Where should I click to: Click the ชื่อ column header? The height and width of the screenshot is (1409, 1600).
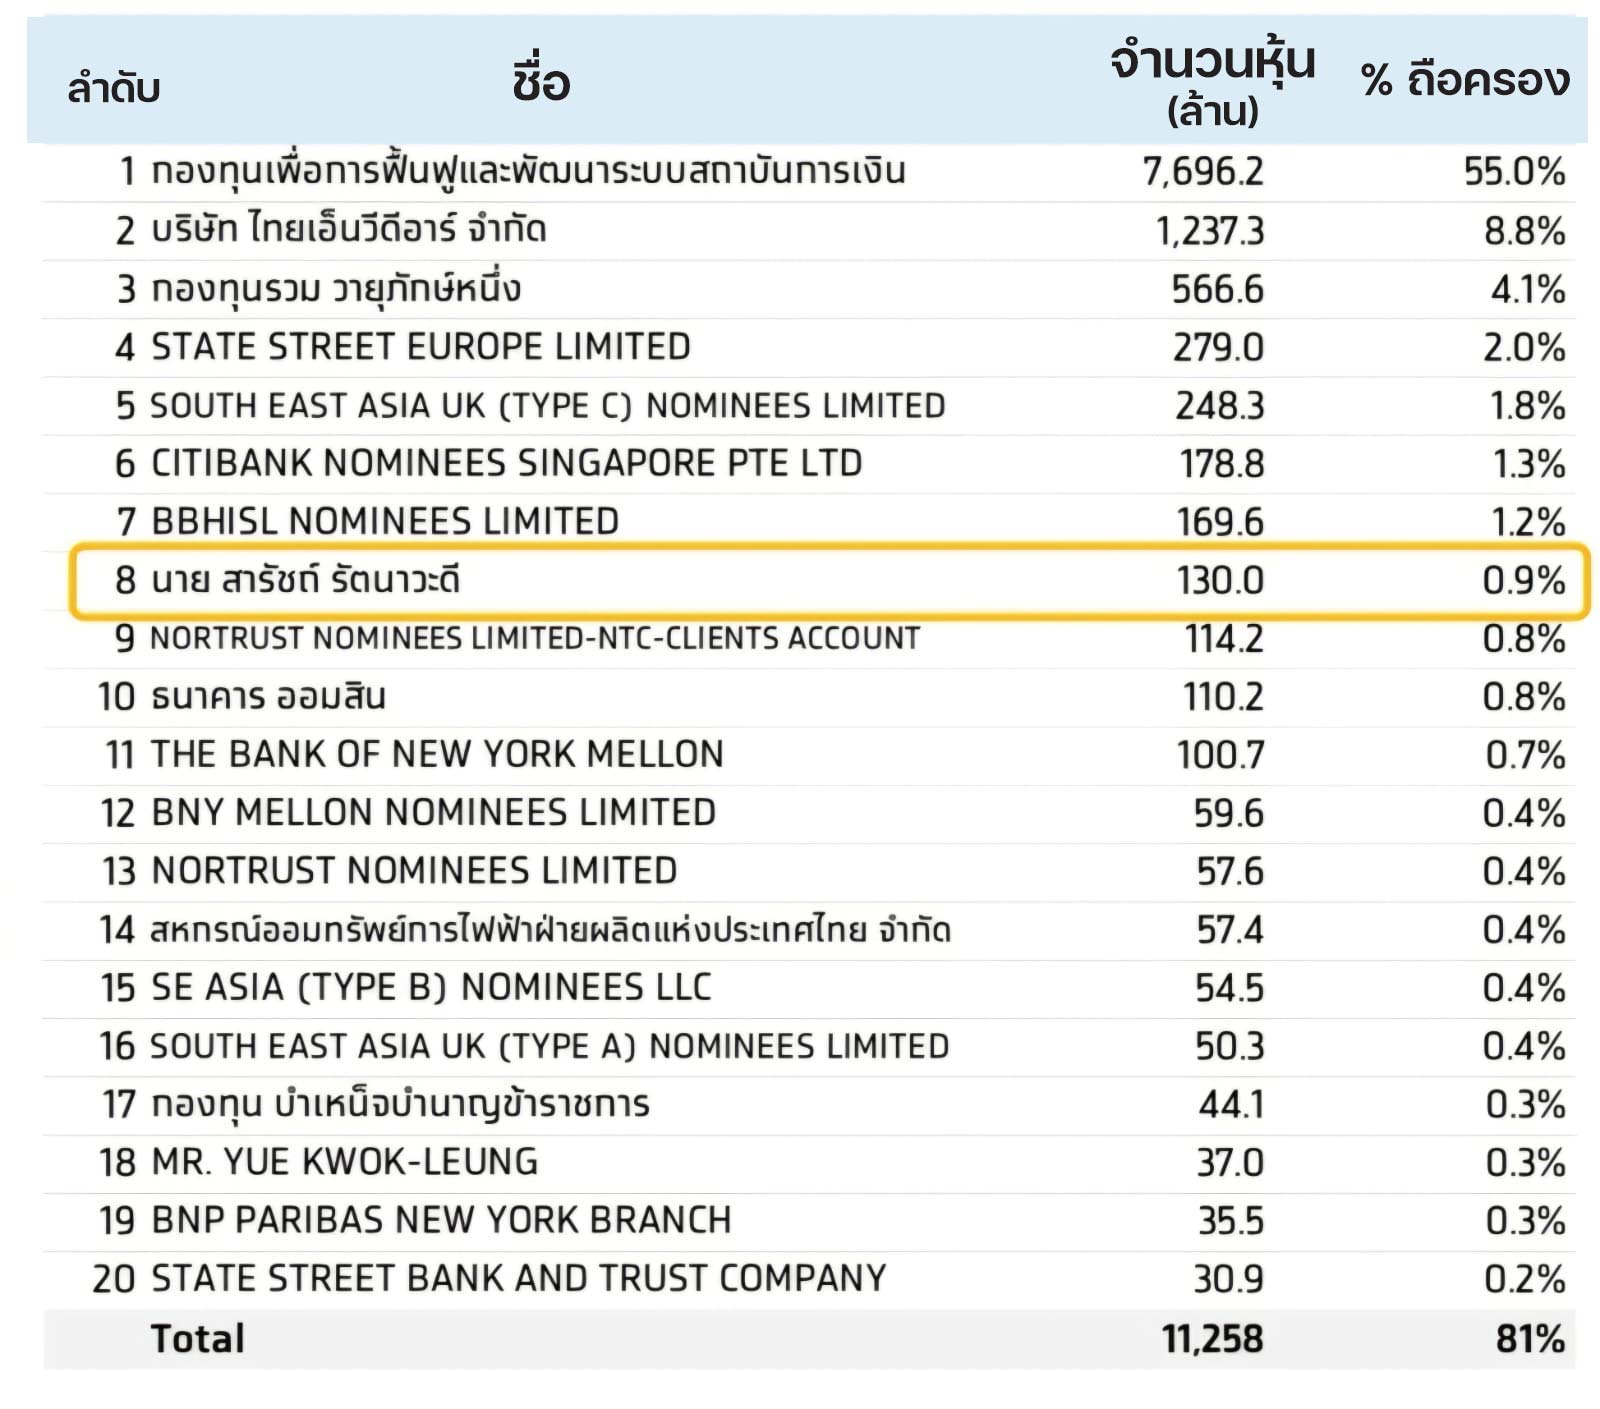coord(540,82)
